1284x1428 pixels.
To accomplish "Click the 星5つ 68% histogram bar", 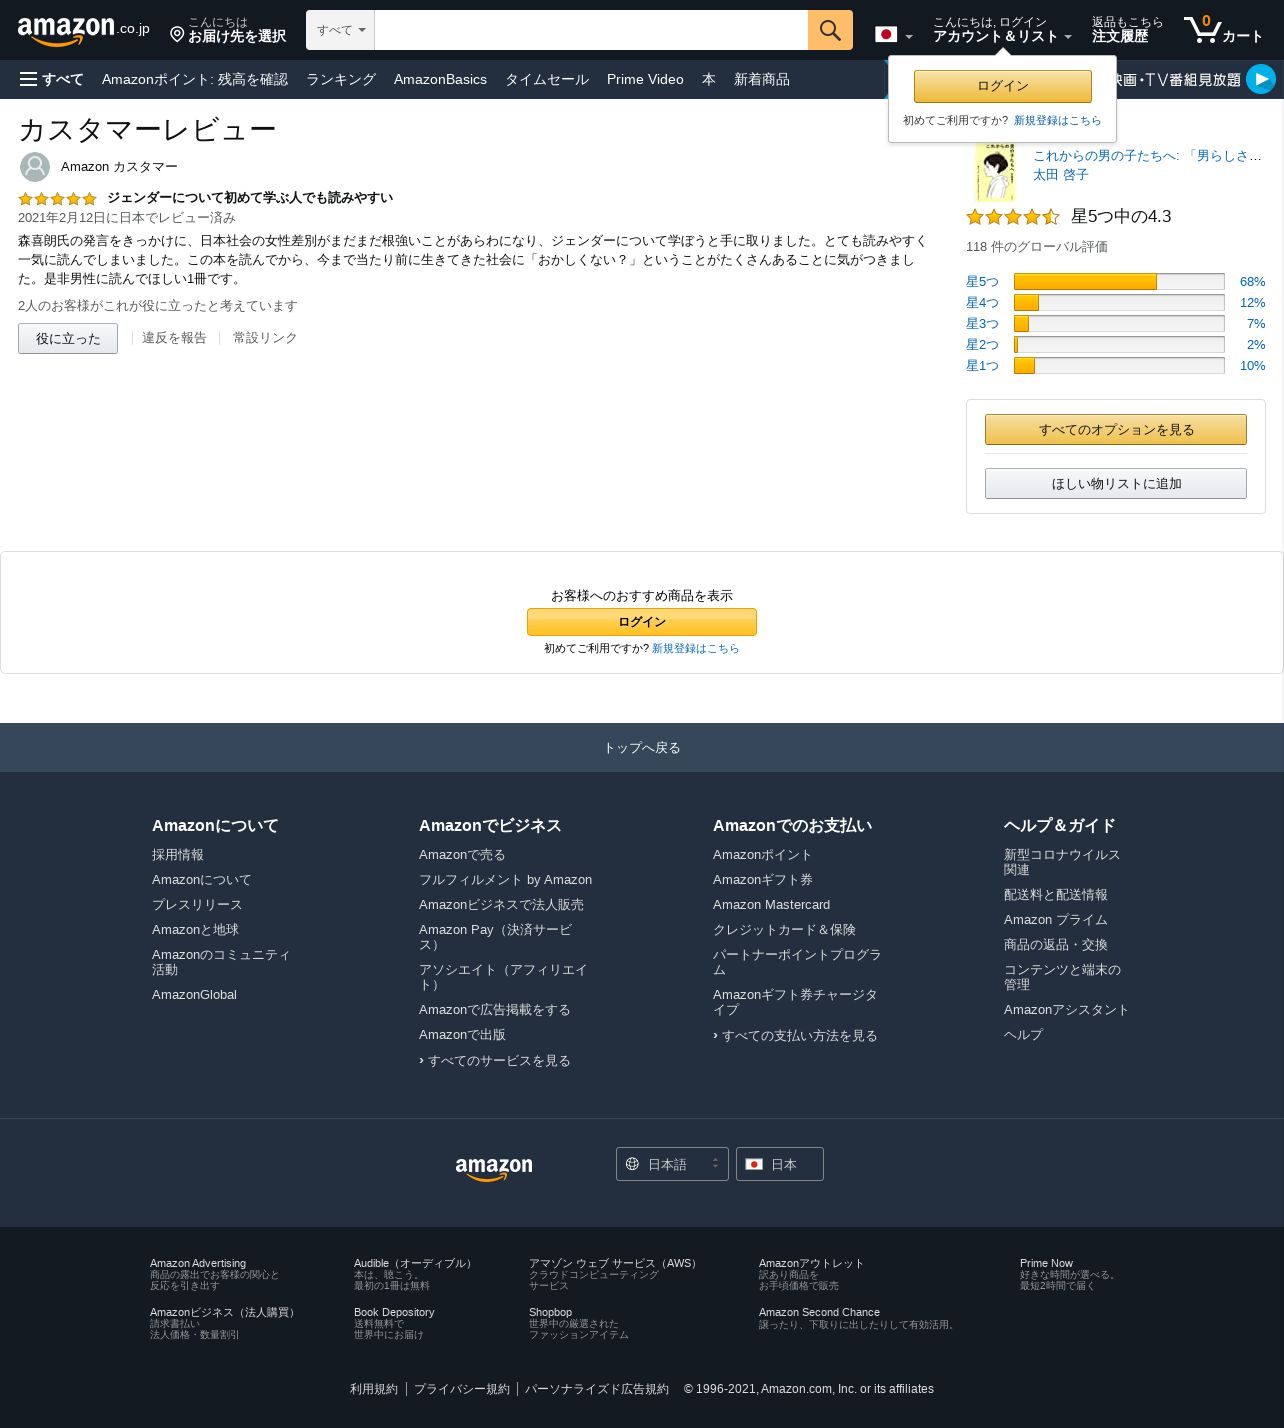I will click(x=1119, y=282).
